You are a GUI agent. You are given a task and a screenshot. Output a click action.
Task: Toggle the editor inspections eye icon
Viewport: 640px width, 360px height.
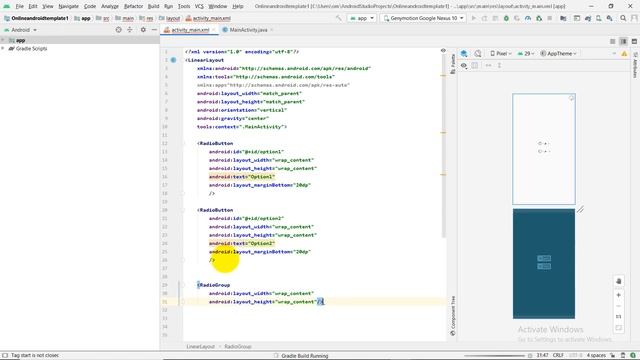pyautogui.click(x=443, y=51)
